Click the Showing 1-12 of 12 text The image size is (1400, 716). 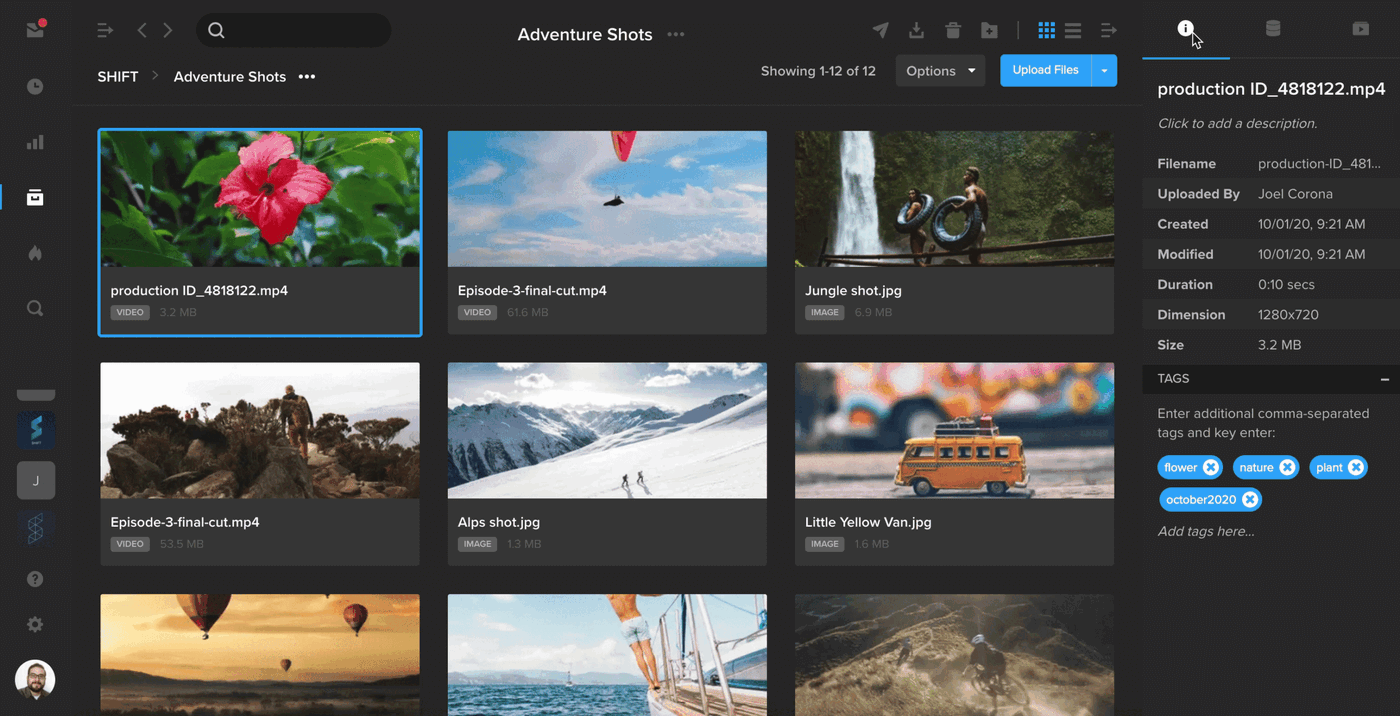point(818,71)
